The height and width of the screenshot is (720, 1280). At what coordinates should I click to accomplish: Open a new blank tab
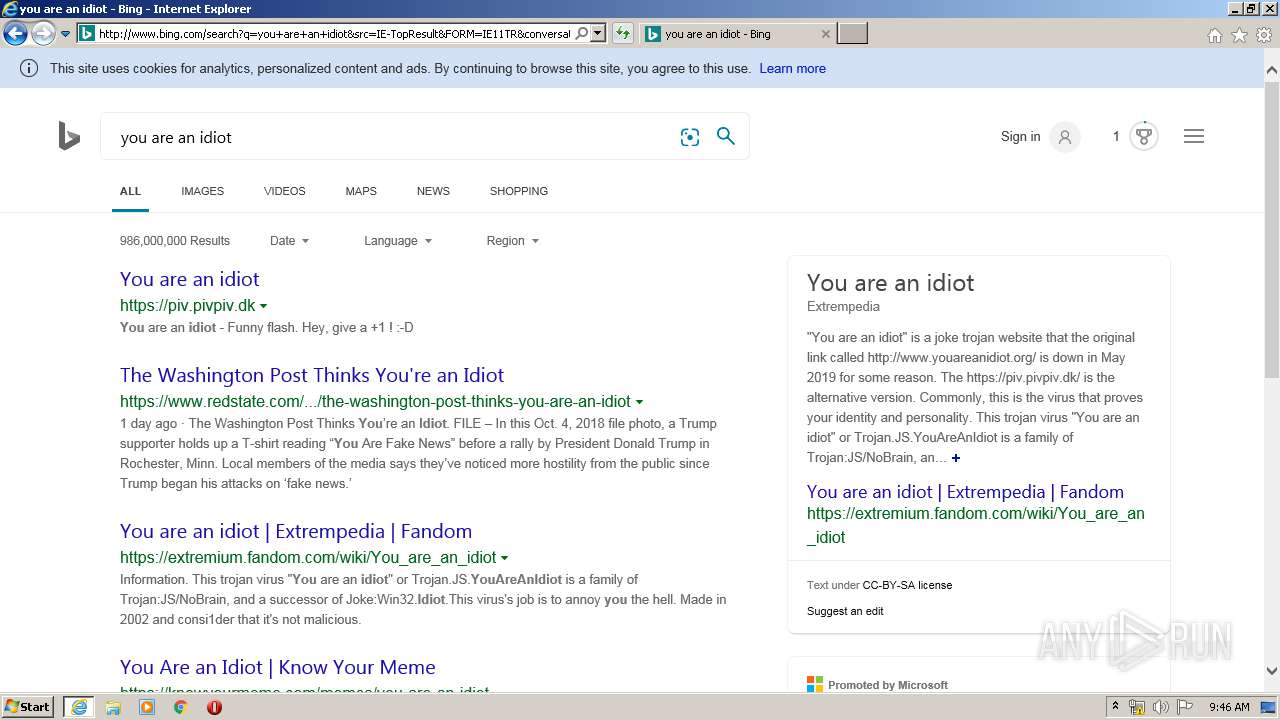[x=852, y=34]
